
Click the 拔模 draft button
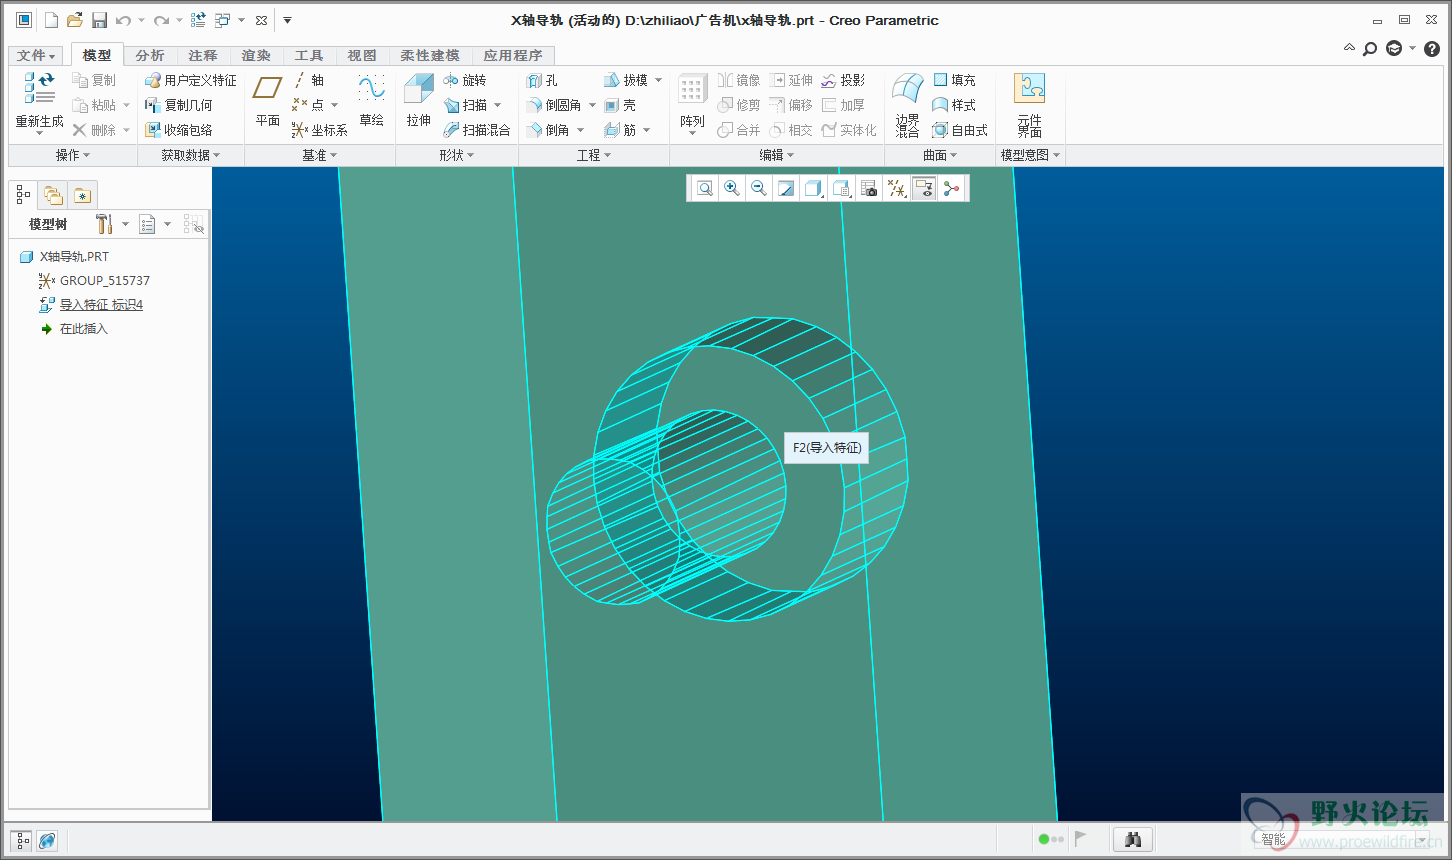(626, 80)
